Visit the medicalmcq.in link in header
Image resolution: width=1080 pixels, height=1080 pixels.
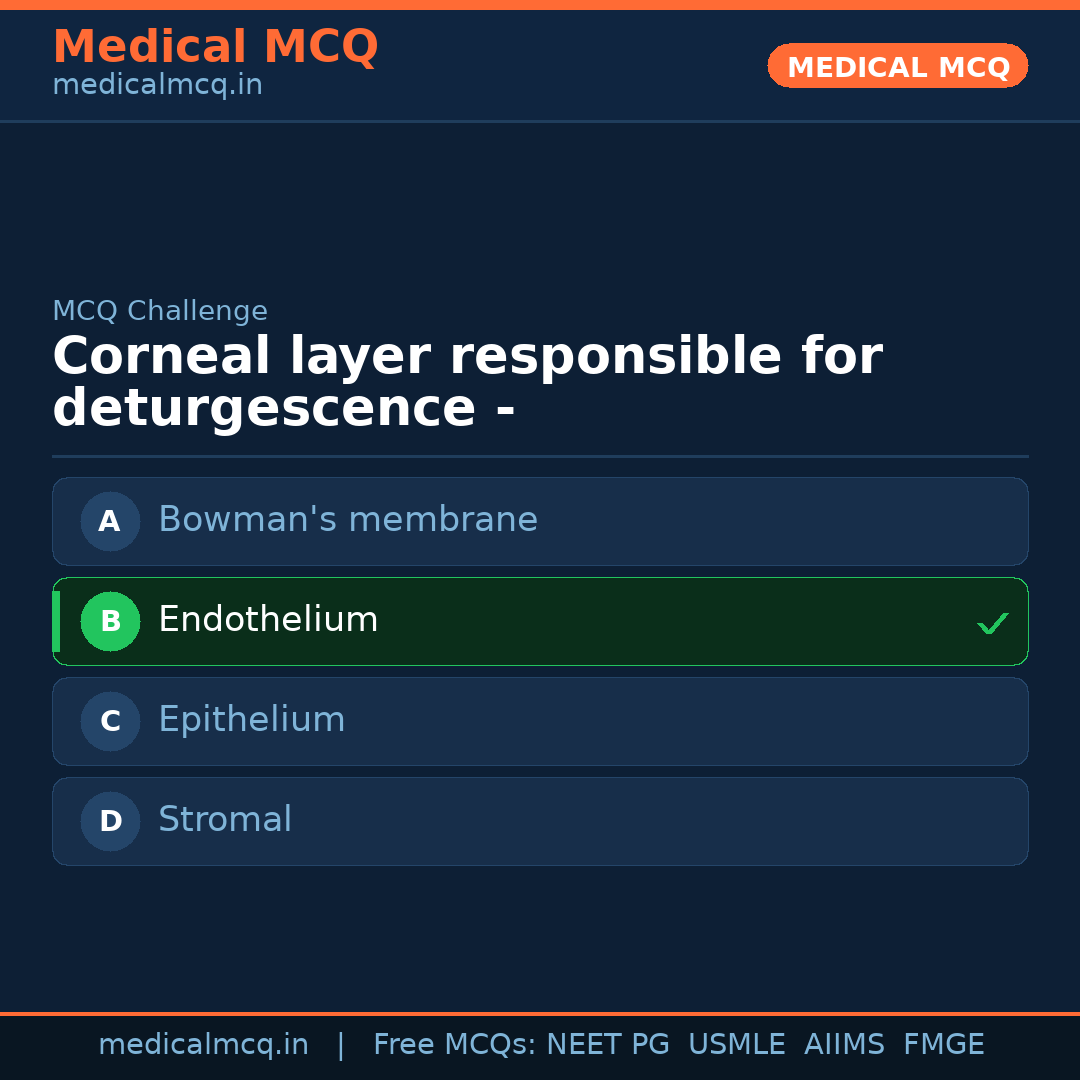click(x=156, y=84)
